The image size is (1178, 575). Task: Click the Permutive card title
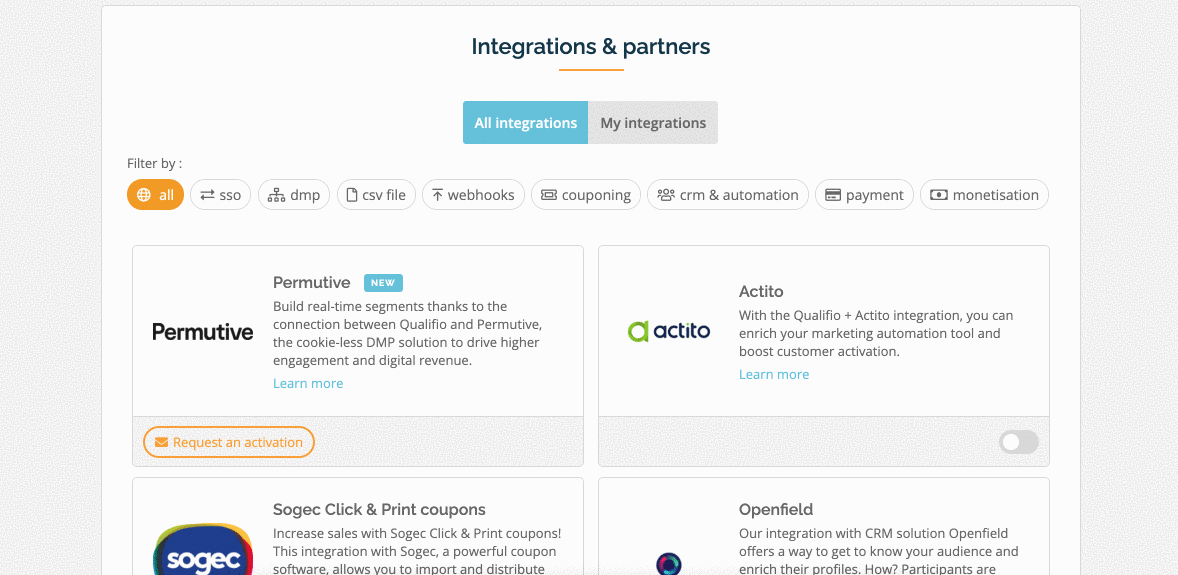tap(312, 283)
